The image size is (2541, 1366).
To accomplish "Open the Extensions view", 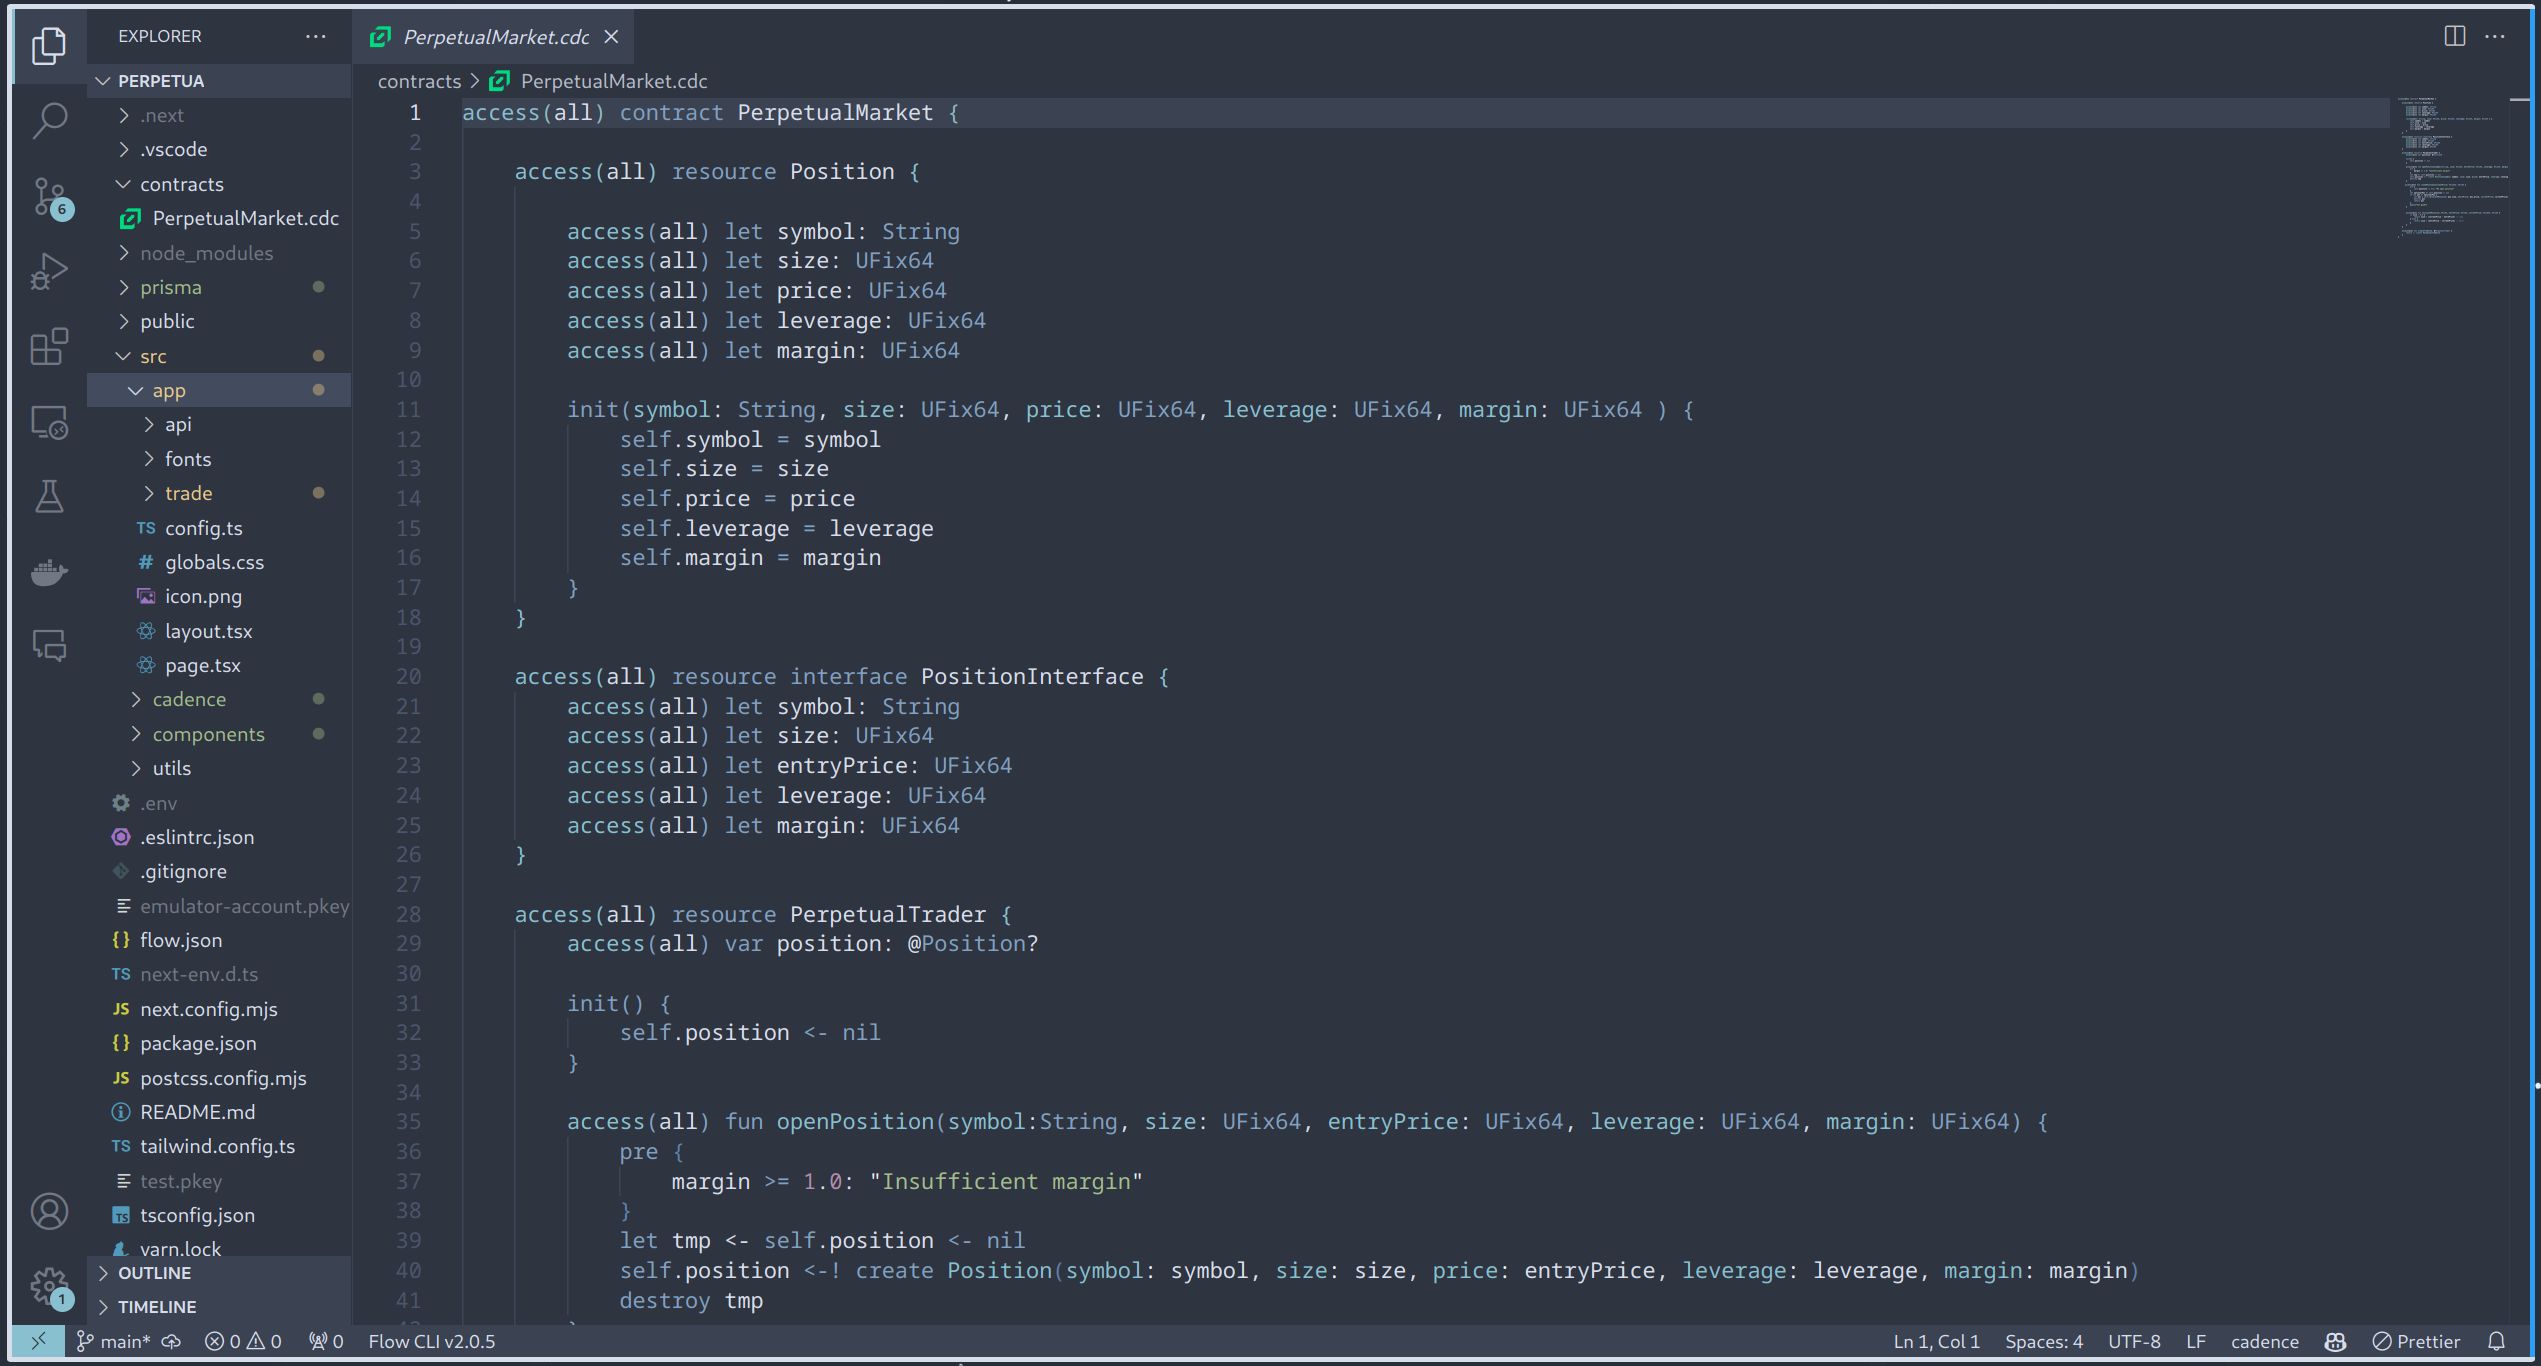I will coord(48,346).
